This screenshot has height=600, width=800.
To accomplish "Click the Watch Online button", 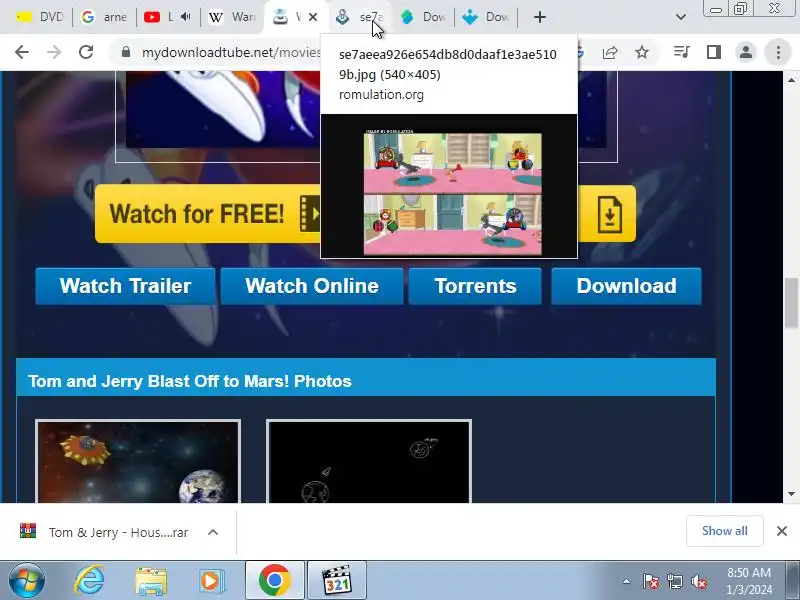I will [312, 286].
